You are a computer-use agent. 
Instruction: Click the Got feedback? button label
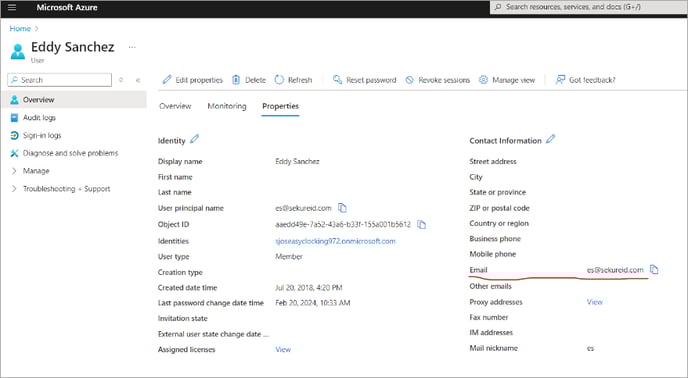point(592,80)
